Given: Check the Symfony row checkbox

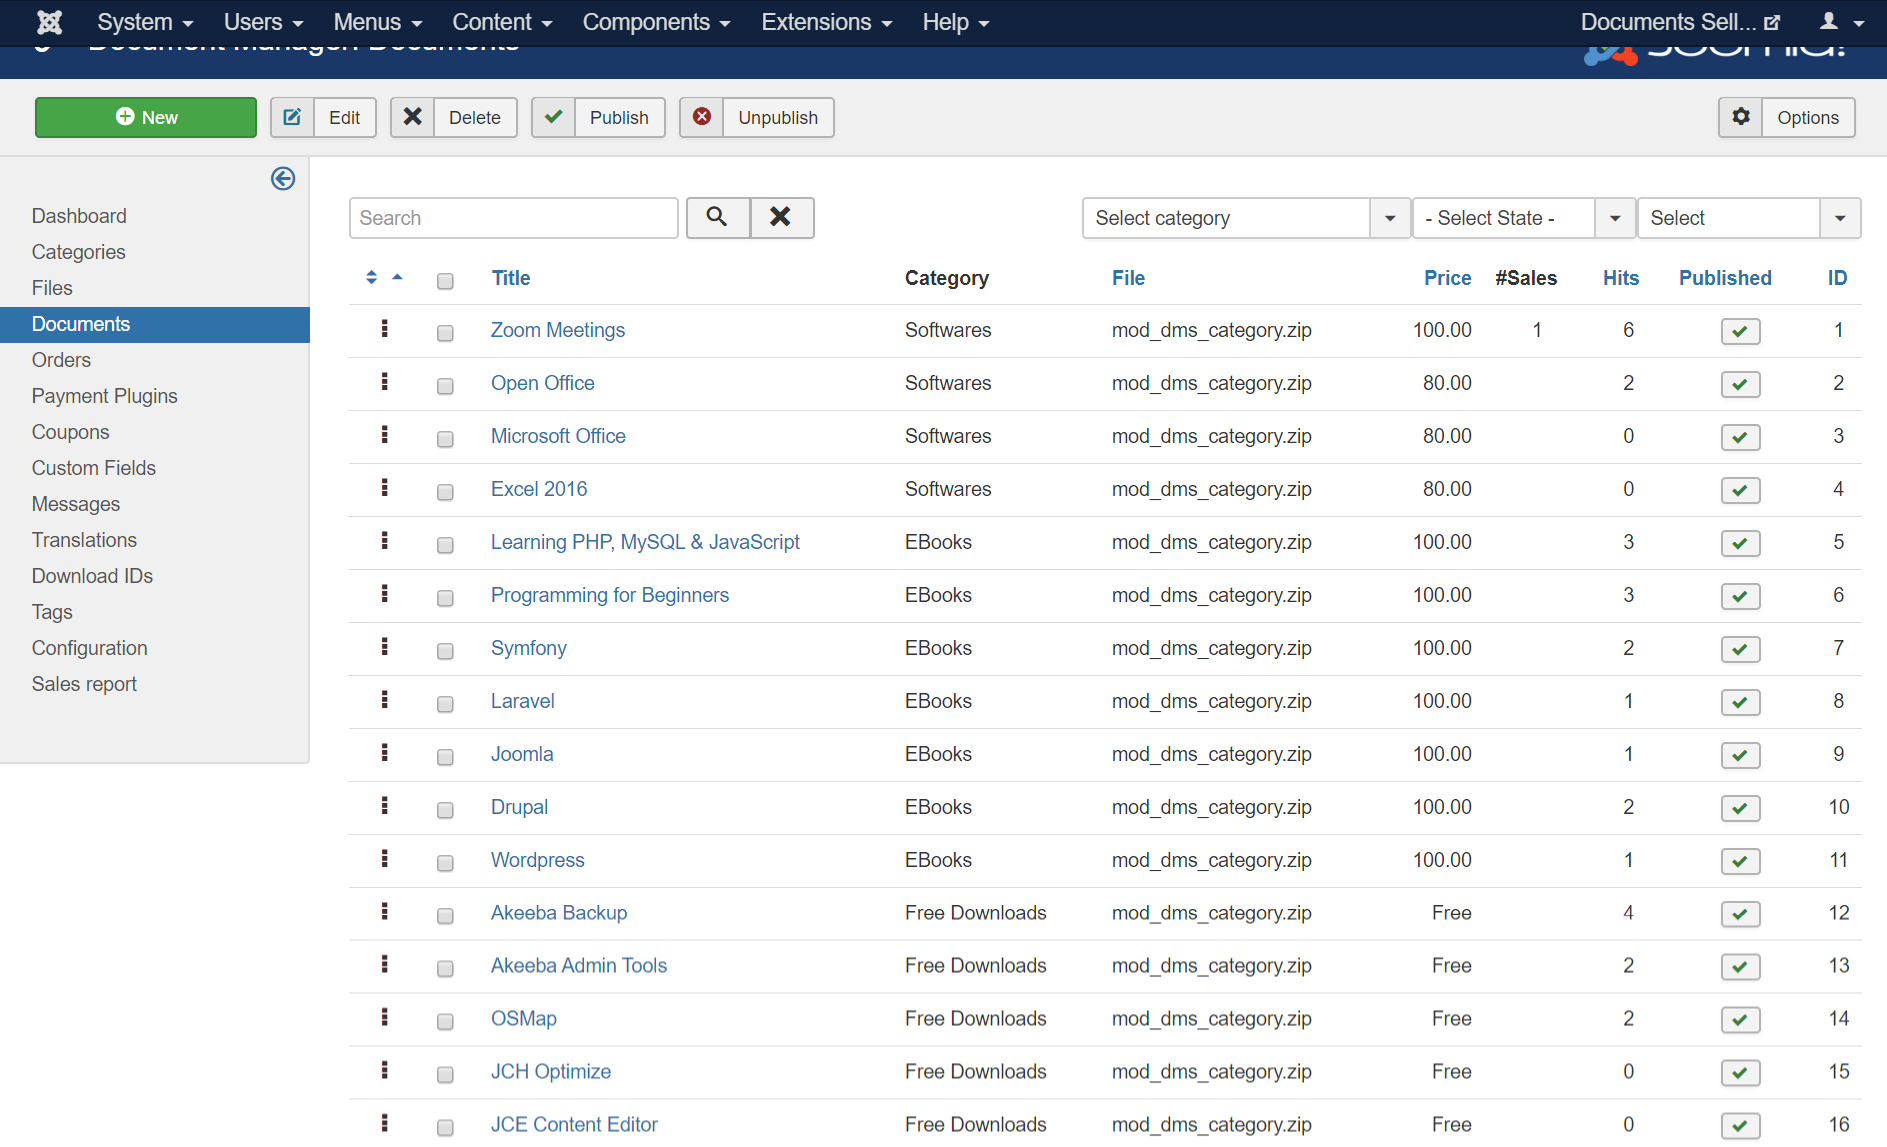Looking at the screenshot, I should [445, 651].
